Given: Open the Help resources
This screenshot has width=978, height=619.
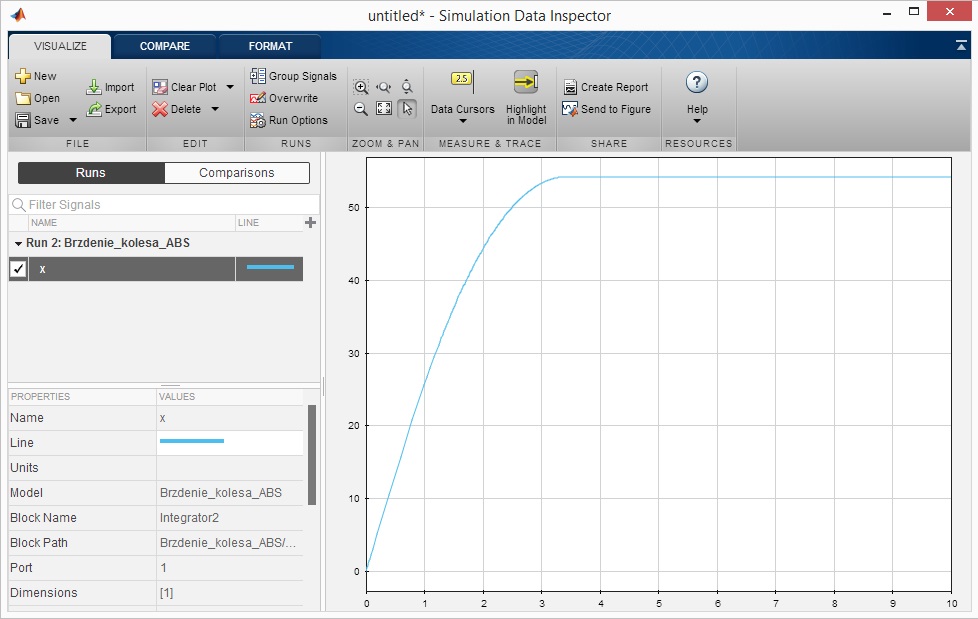Looking at the screenshot, I should point(697,92).
